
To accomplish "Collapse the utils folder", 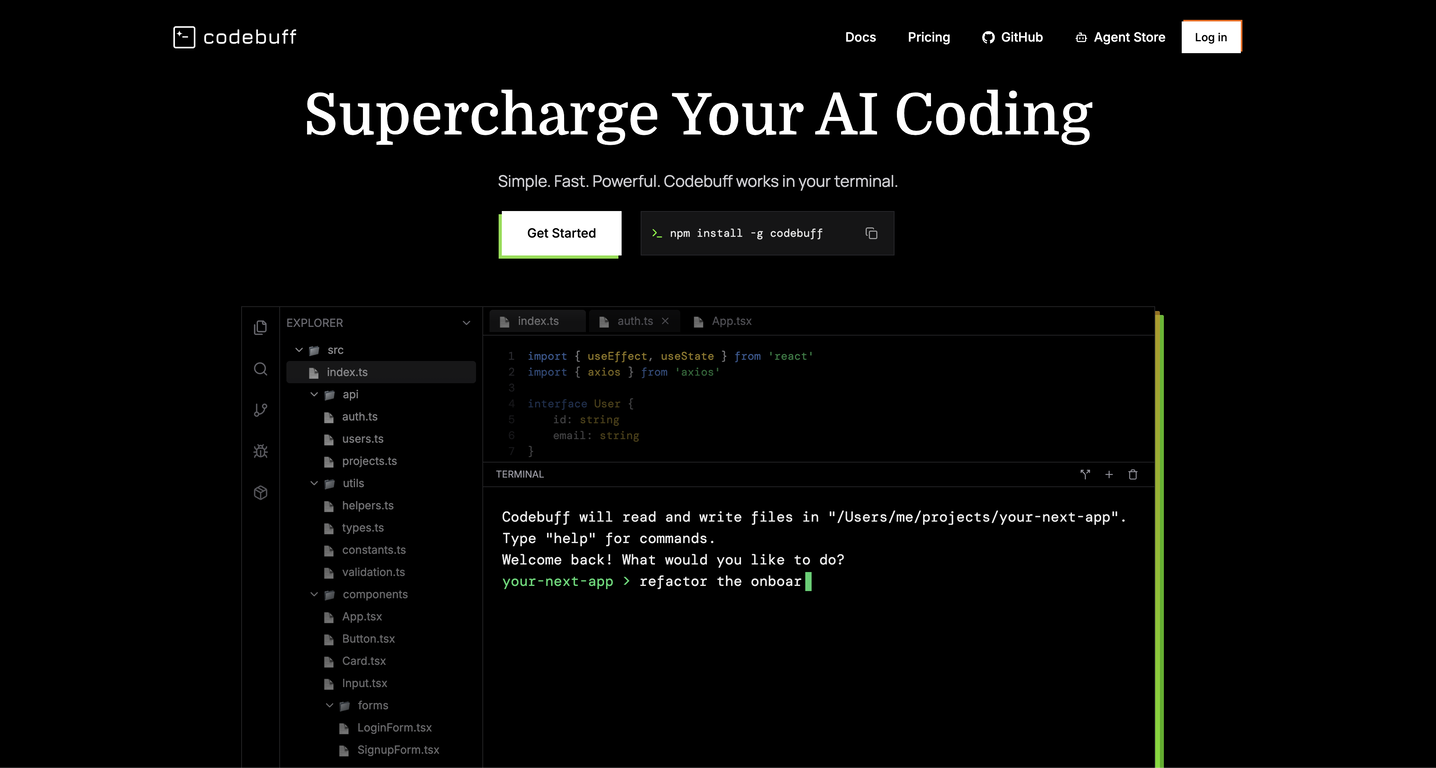I will 314,483.
